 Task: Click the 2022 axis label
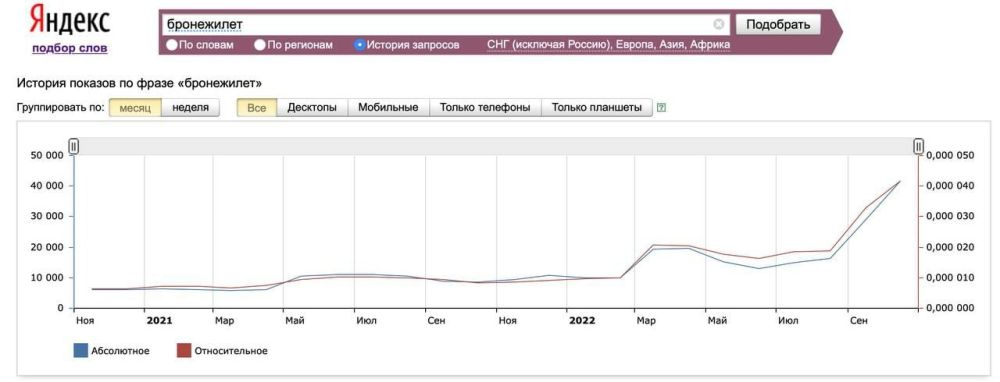(582, 321)
